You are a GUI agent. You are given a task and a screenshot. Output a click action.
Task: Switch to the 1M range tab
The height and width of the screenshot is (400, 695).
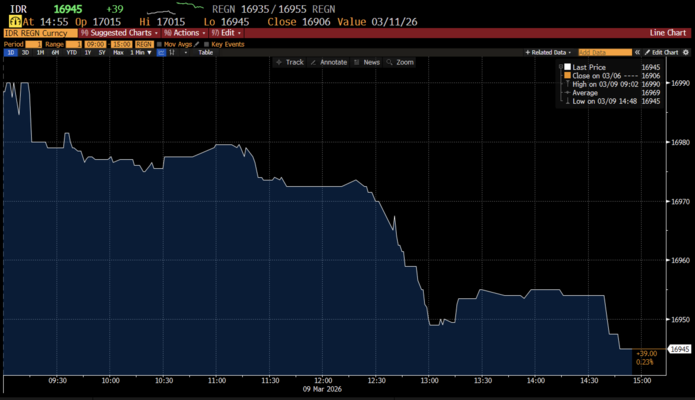[x=39, y=52]
